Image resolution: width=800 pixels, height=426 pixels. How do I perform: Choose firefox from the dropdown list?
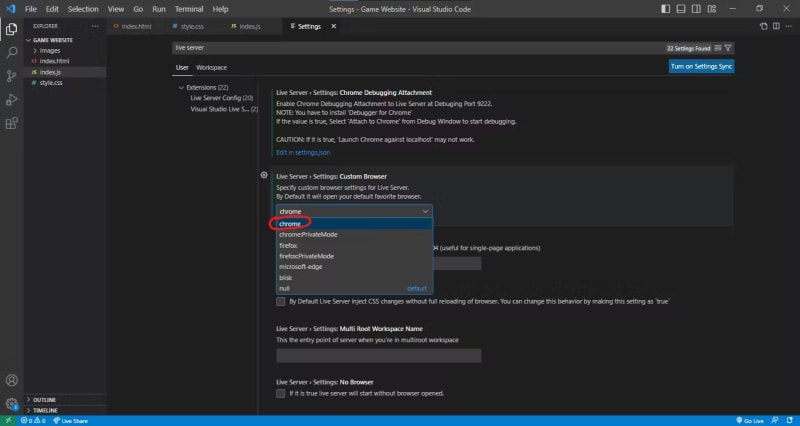click(355, 245)
